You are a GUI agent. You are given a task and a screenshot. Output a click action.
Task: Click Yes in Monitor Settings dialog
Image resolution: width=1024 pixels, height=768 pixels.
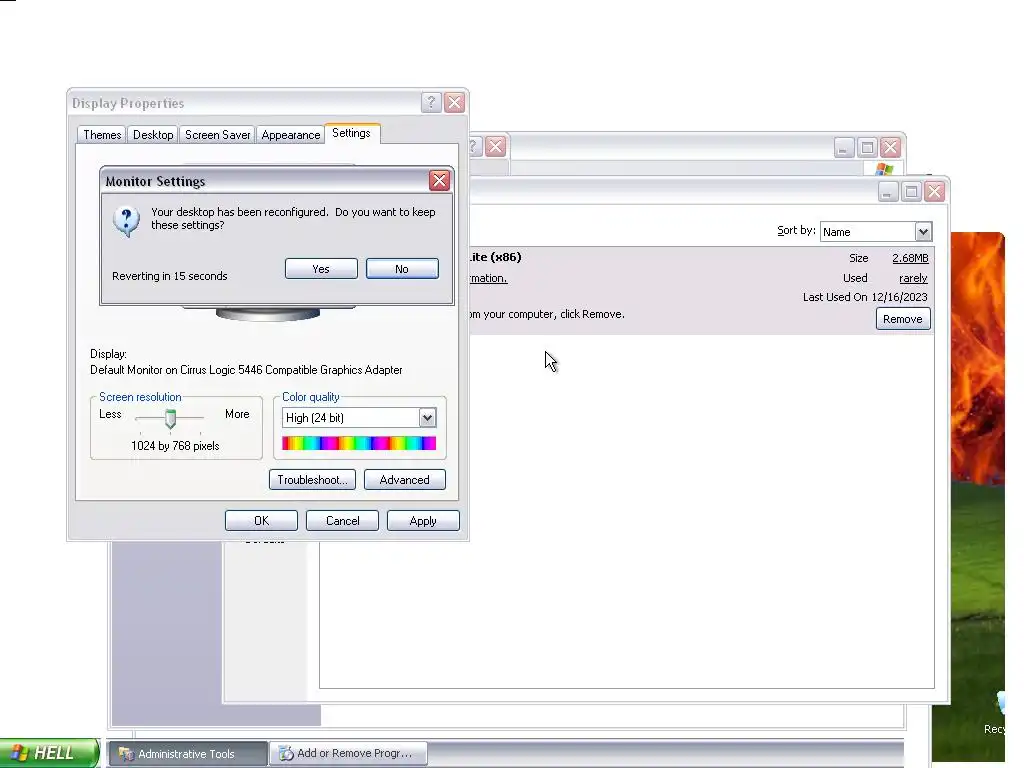tap(321, 268)
